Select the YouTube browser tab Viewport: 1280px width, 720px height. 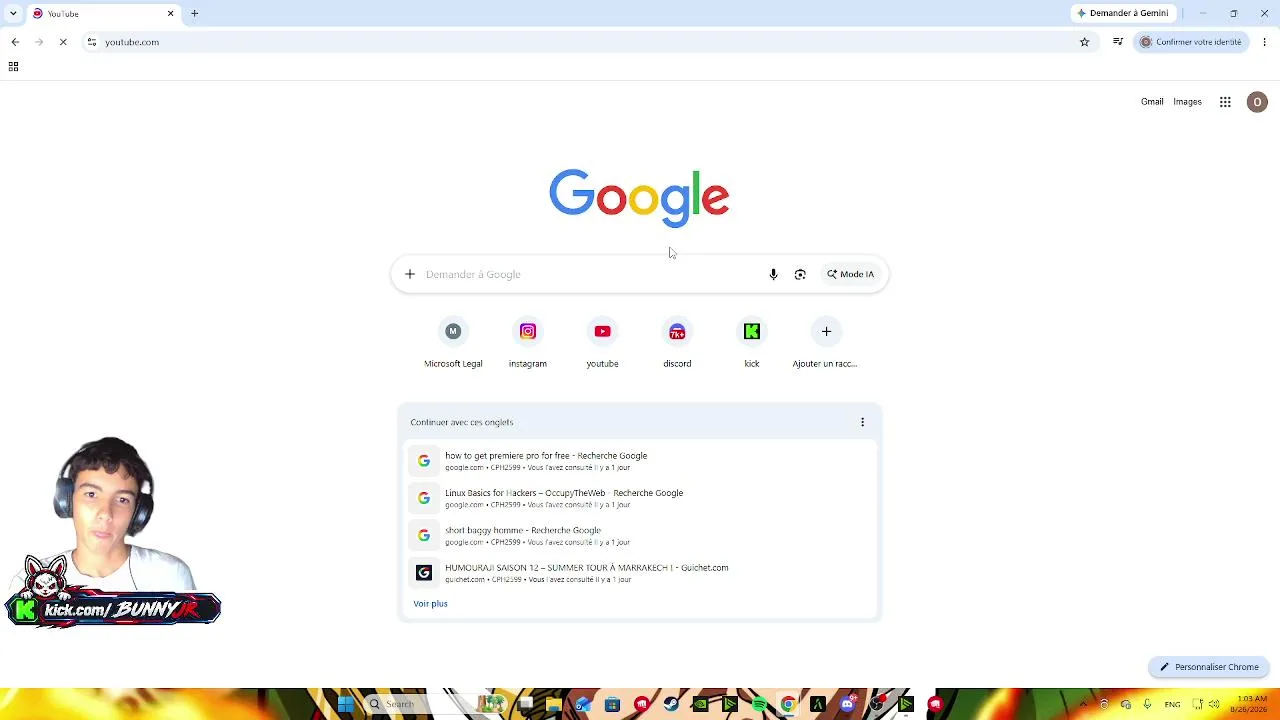(102, 13)
